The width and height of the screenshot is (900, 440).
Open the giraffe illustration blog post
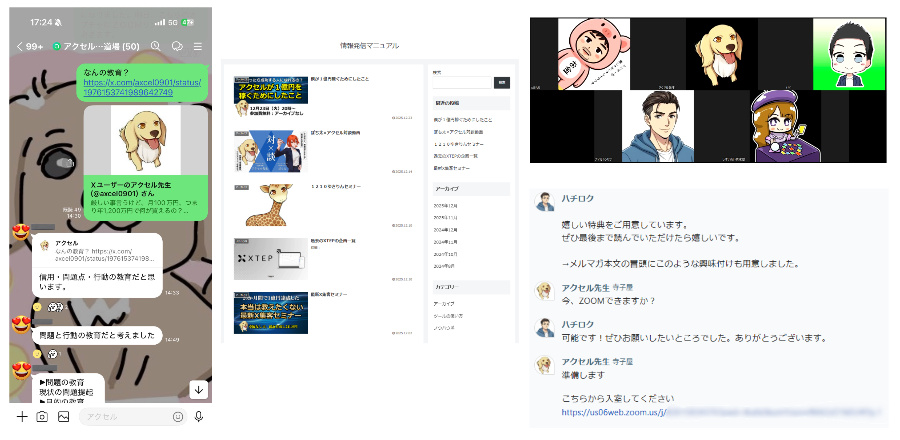pos(271,203)
